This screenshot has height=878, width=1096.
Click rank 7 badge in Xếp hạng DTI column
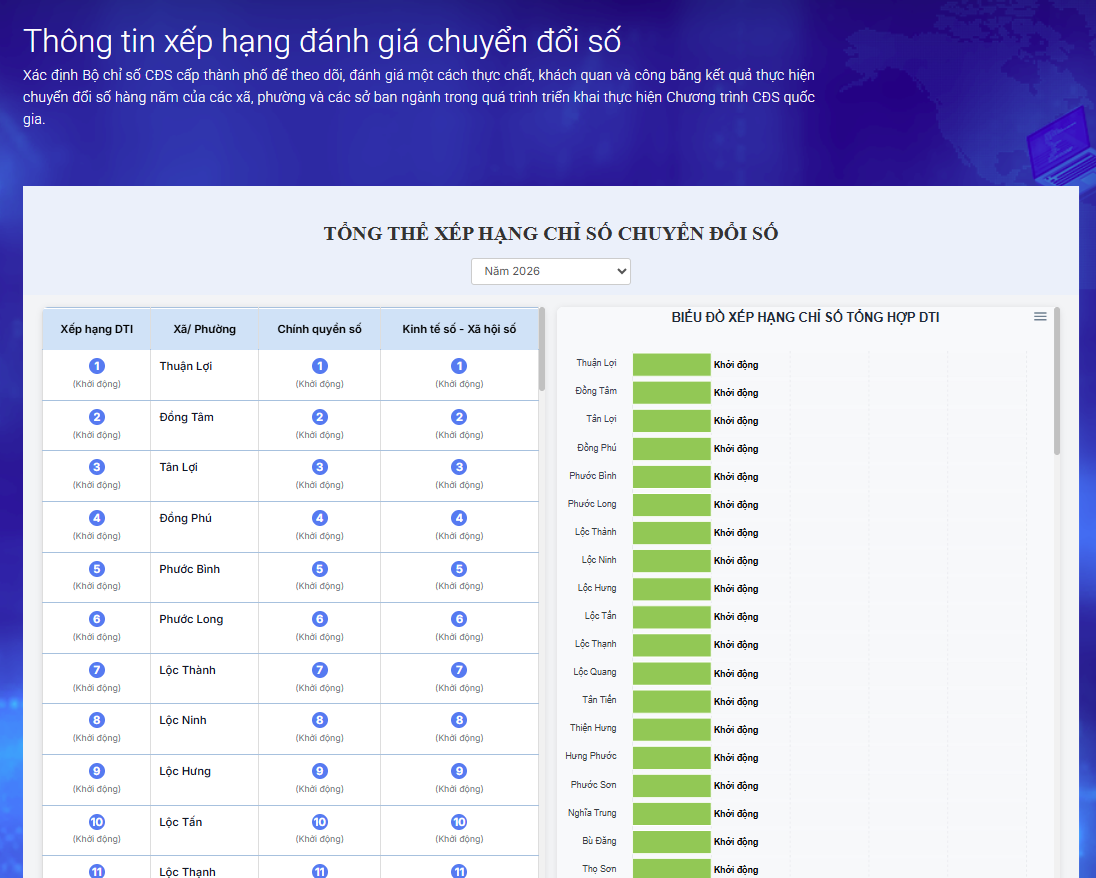[x=96, y=670]
